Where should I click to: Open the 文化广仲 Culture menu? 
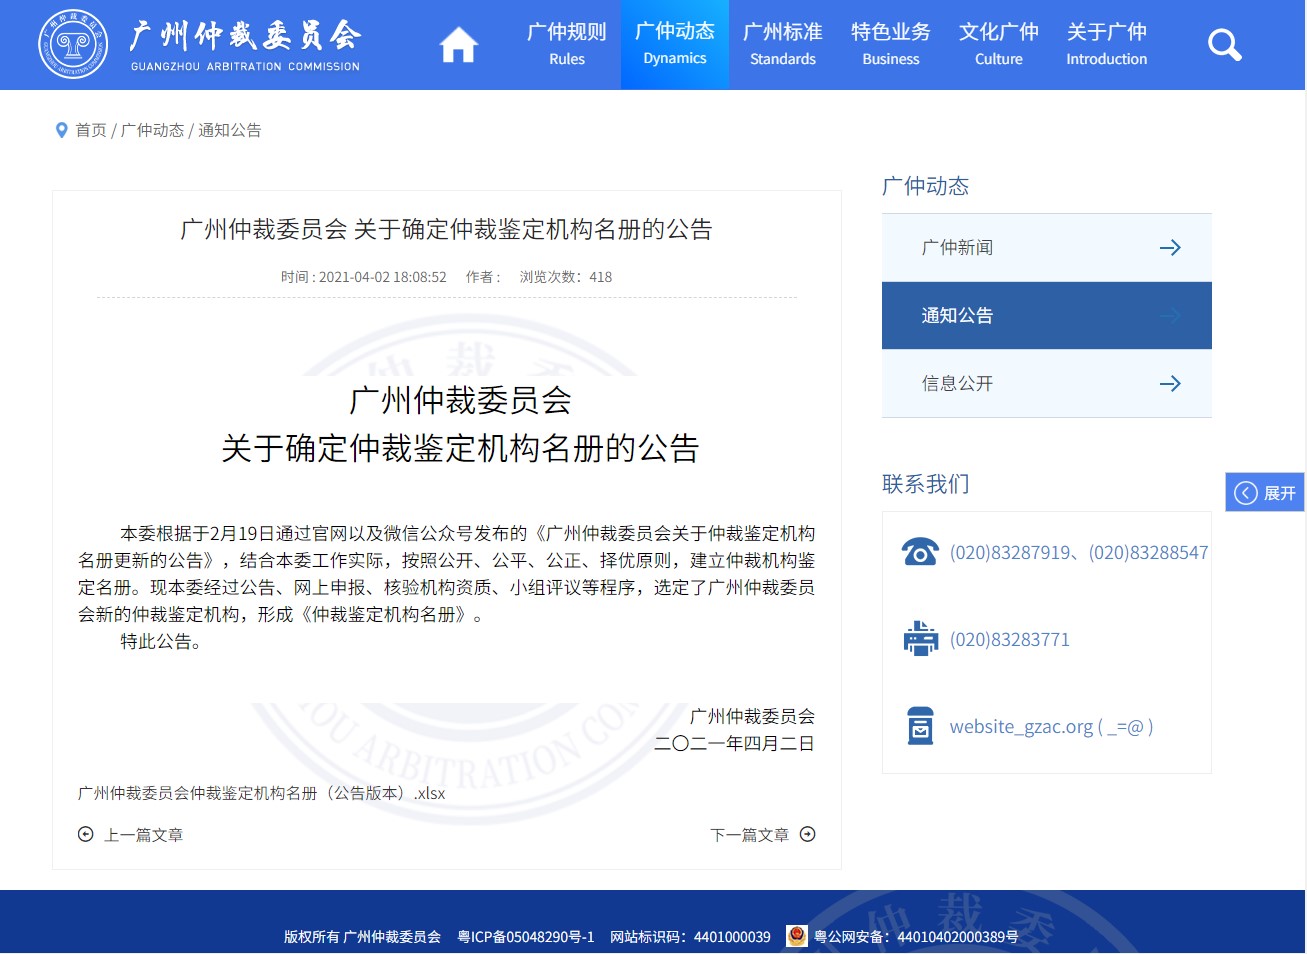pyautogui.click(x=999, y=45)
